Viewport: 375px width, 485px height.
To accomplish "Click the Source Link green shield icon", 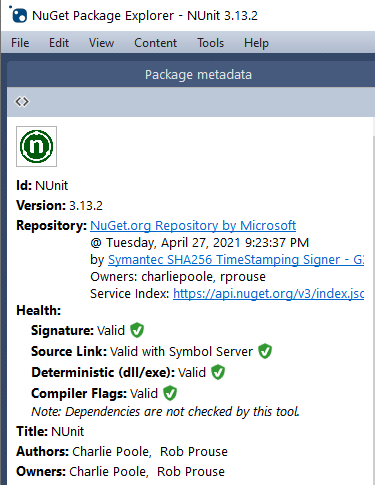I will (265, 351).
